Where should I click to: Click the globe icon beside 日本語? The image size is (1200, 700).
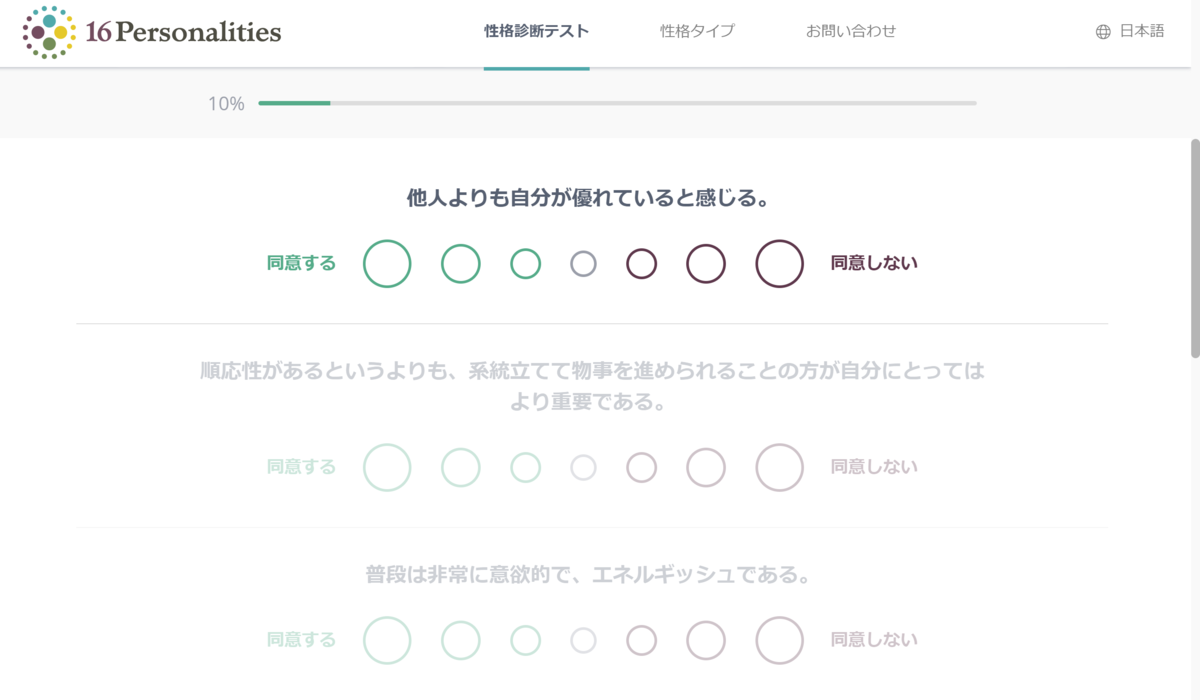tap(1103, 32)
